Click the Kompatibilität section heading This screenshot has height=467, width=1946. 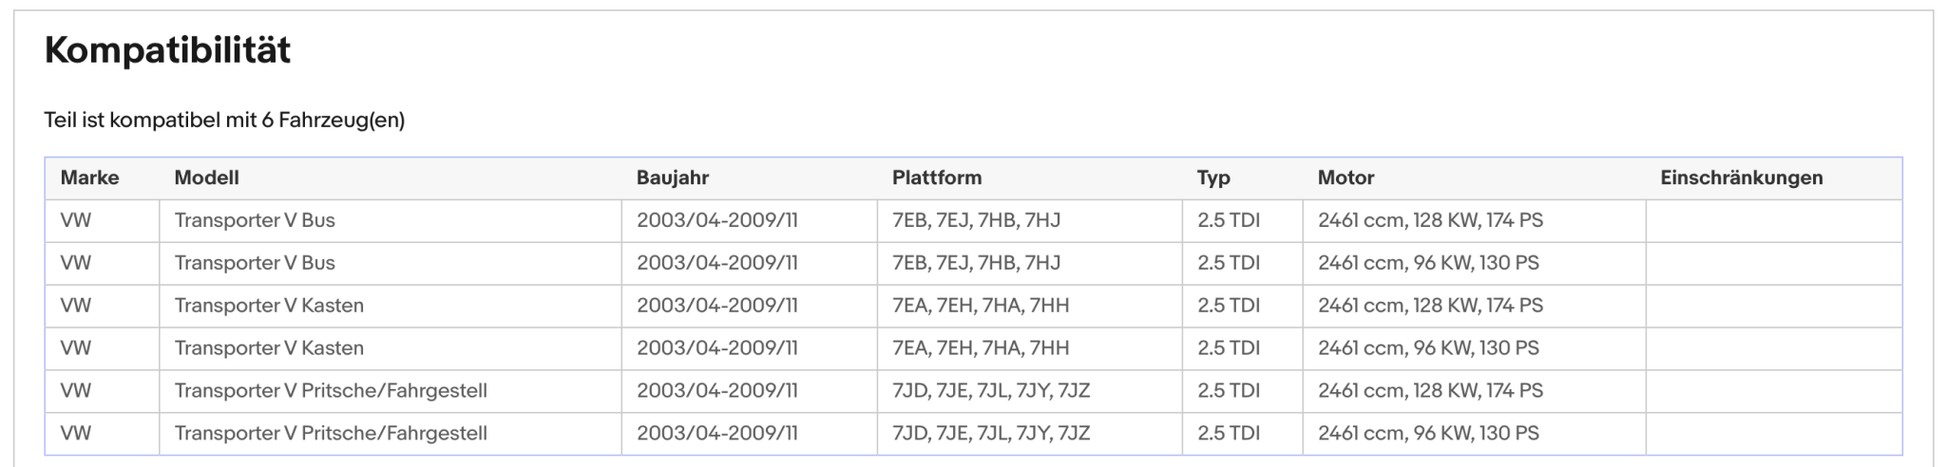tap(167, 50)
